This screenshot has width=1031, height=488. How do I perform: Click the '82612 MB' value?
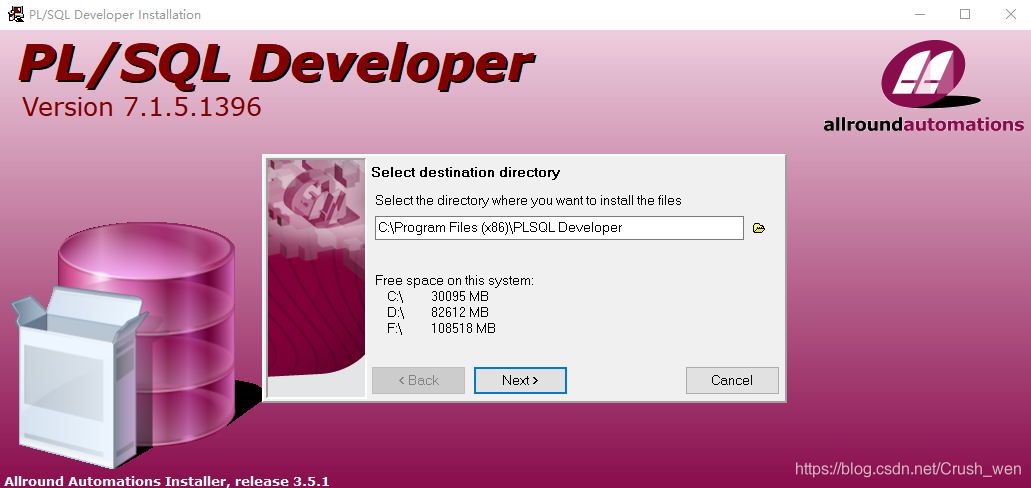coord(460,312)
